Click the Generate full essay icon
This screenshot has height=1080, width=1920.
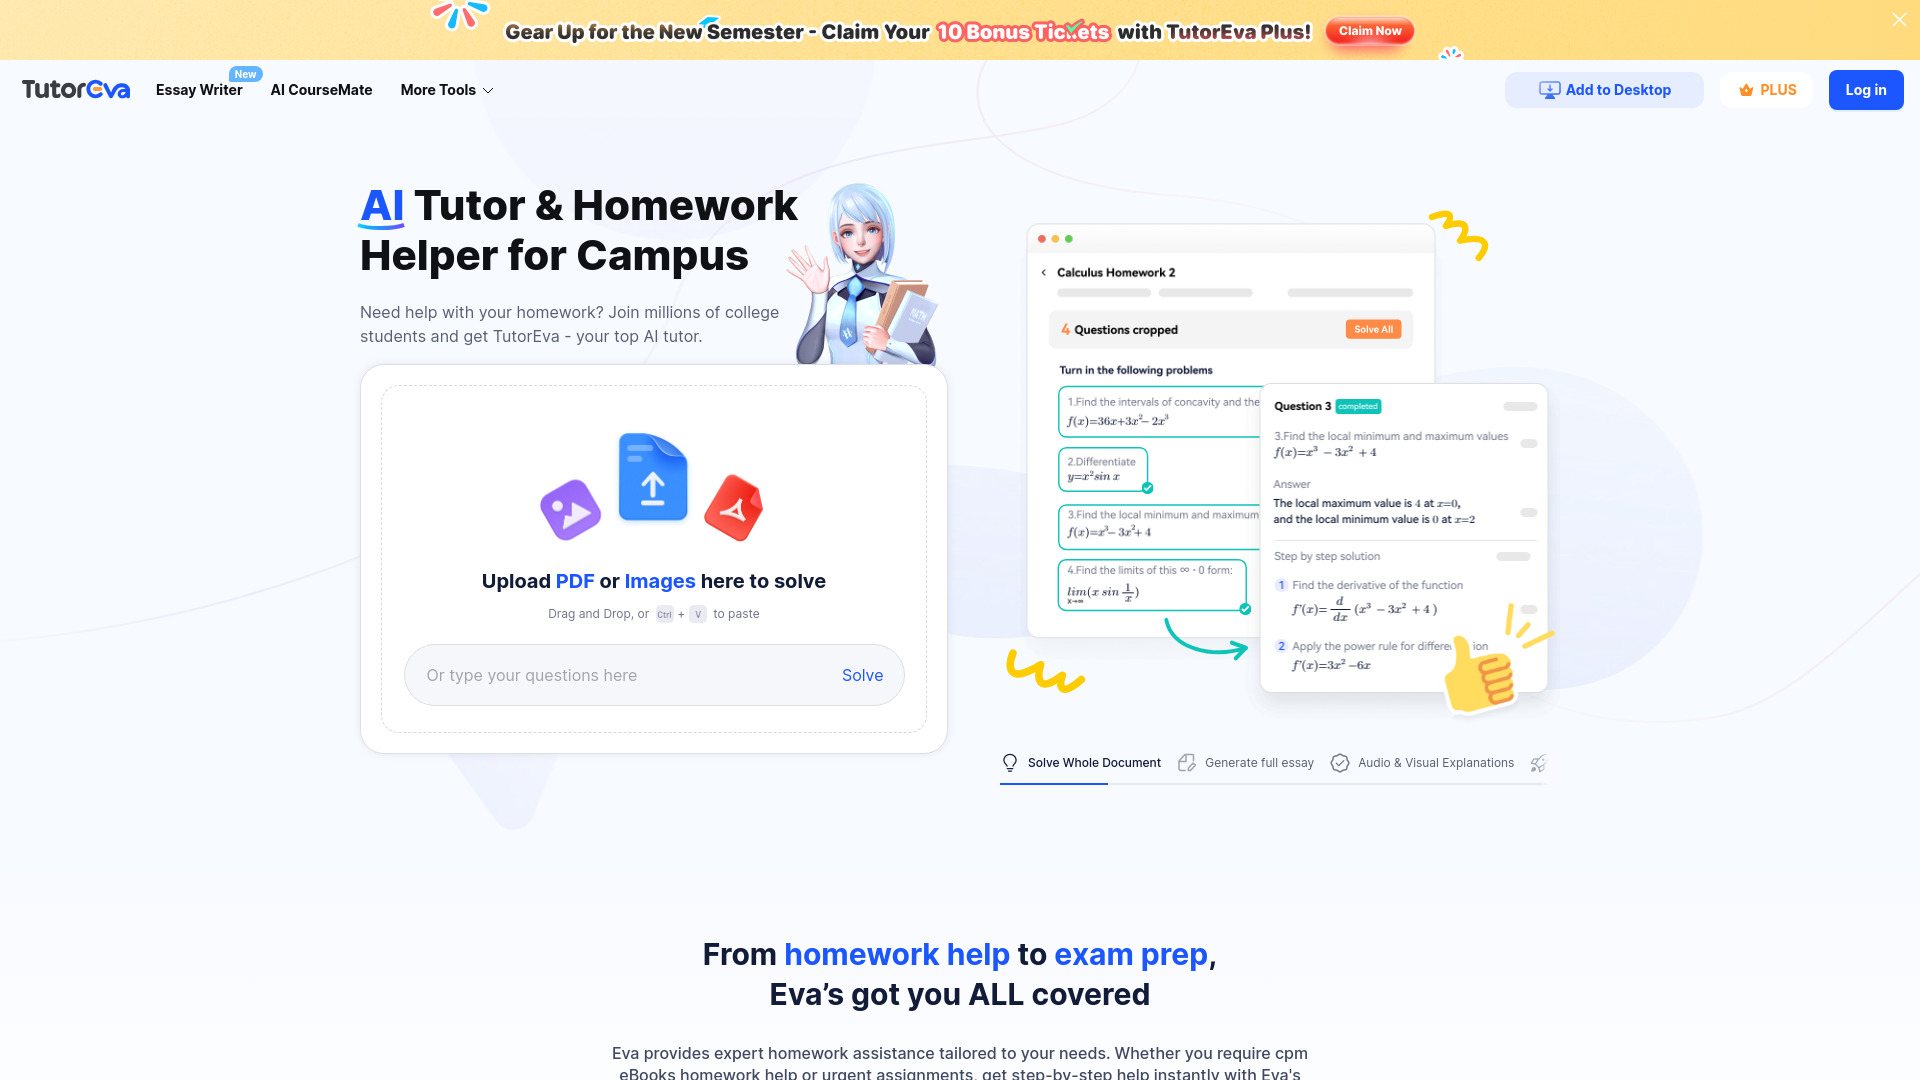[x=1187, y=762]
